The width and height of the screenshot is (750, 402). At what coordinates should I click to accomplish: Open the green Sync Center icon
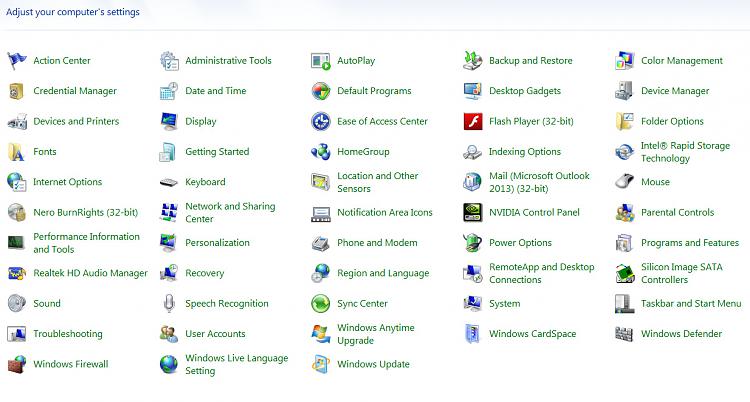tap(320, 303)
